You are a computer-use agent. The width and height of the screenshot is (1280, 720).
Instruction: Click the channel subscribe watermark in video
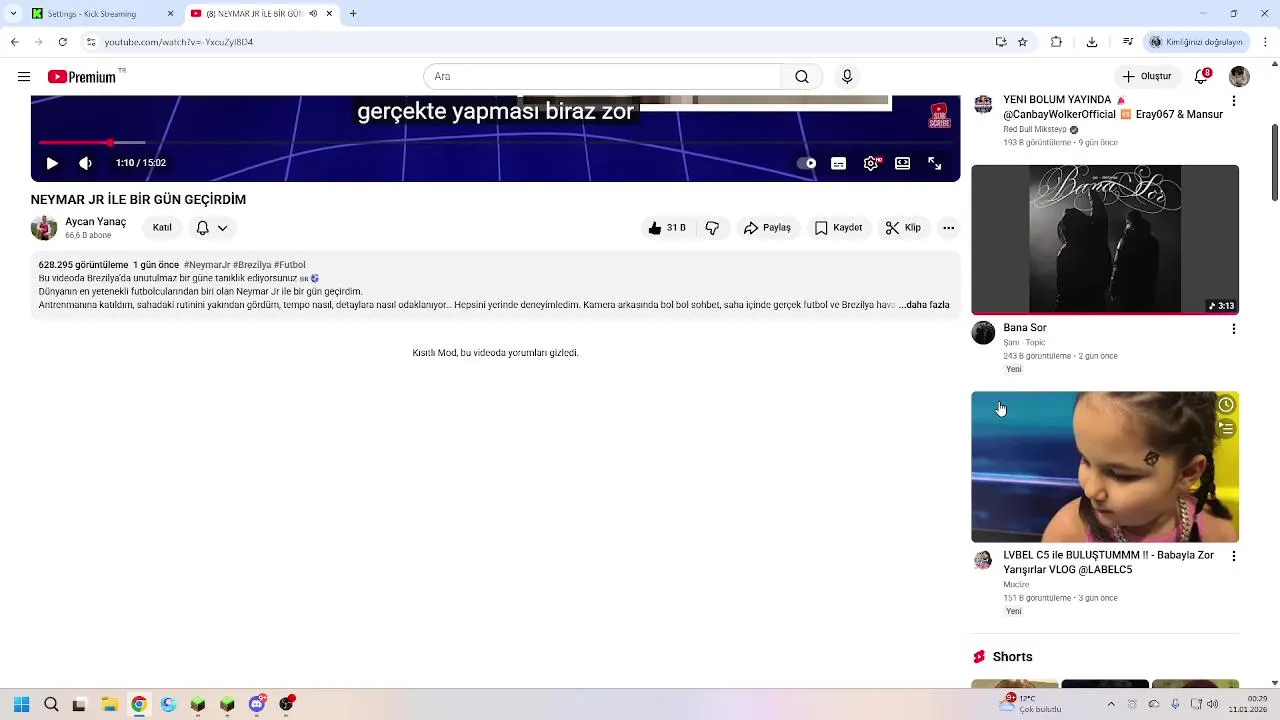tap(939, 115)
